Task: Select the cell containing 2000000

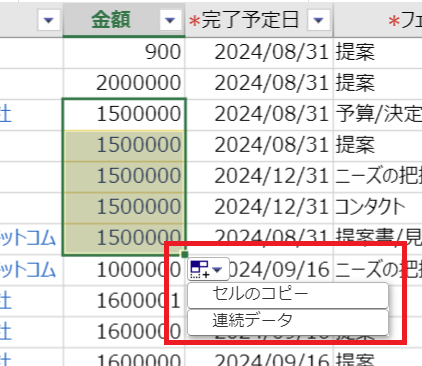Action: [x=124, y=83]
